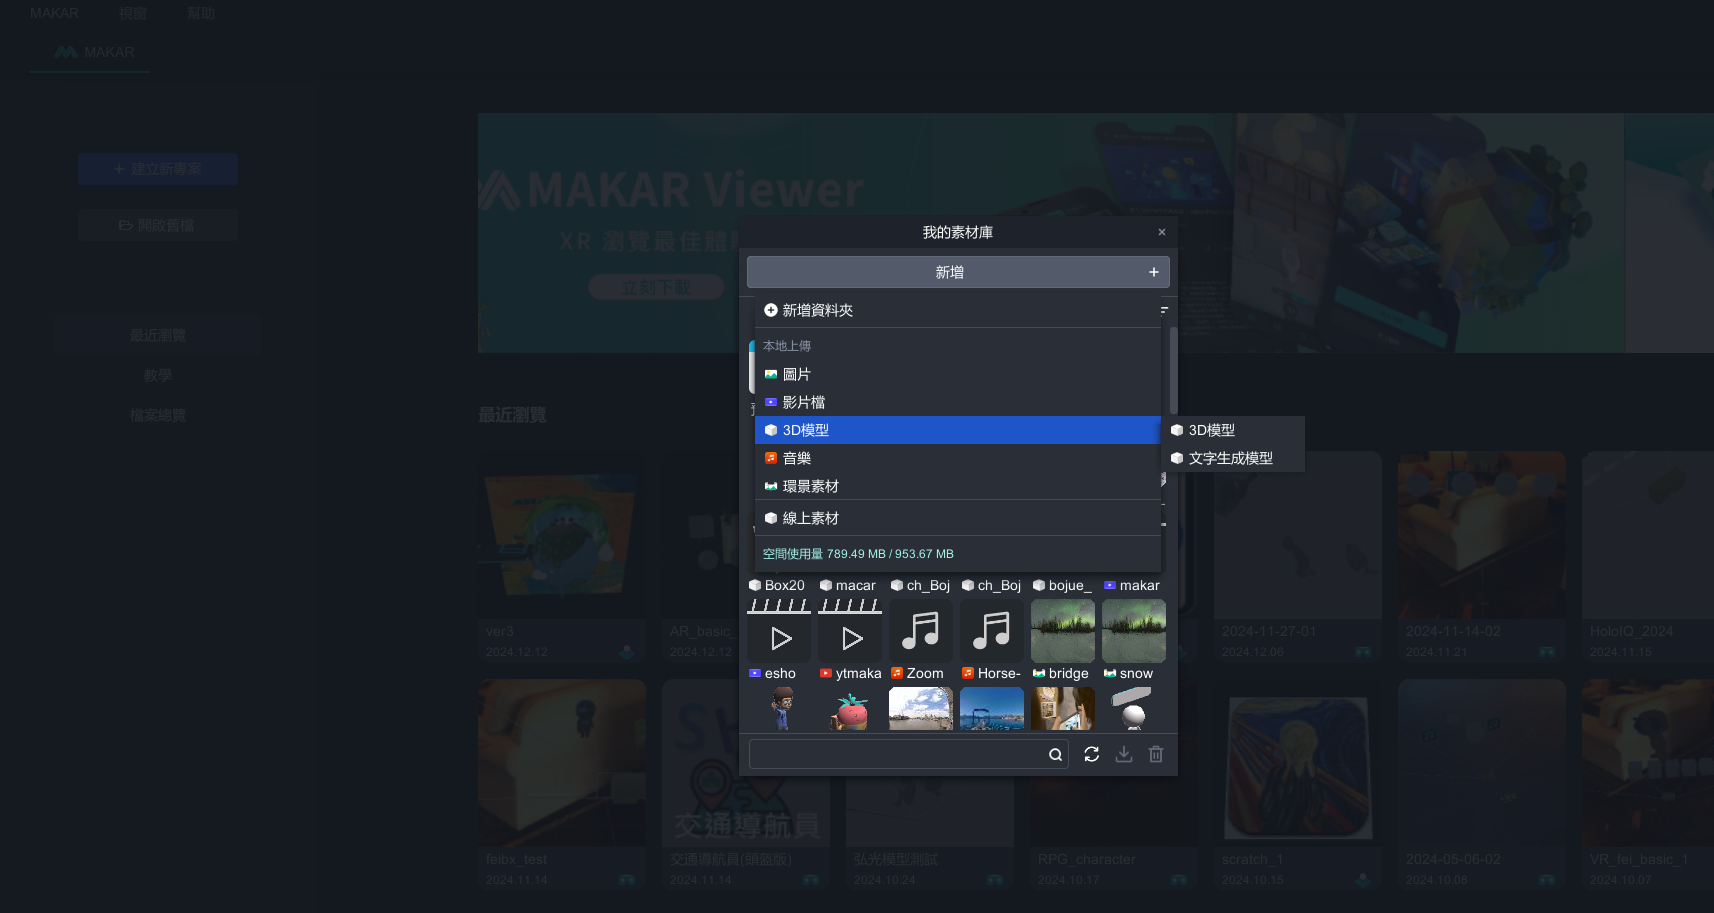This screenshot has width=1714, height=913.
Task: Select the Zoom music asset thumbnail
Action: pos(920,631)
